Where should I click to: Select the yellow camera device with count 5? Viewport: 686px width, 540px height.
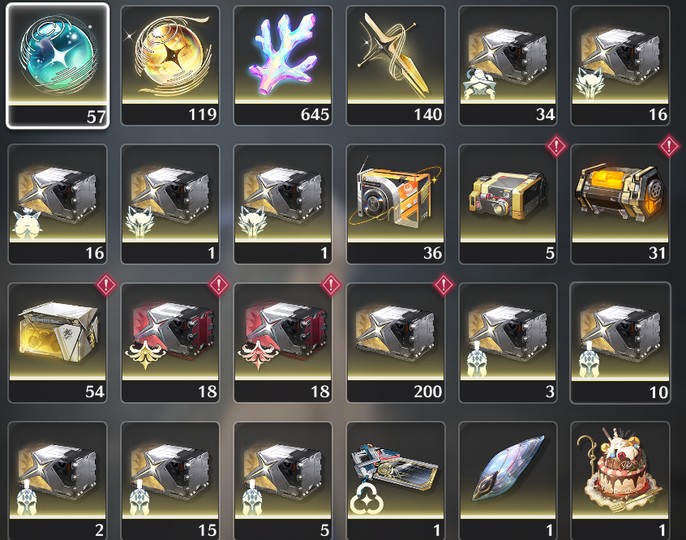(x=508, y=204)
